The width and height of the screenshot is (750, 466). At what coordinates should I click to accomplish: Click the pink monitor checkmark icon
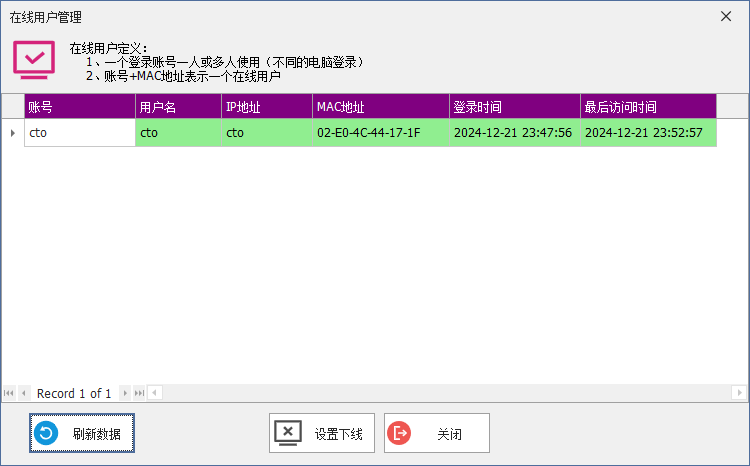[x=34, y=60]
